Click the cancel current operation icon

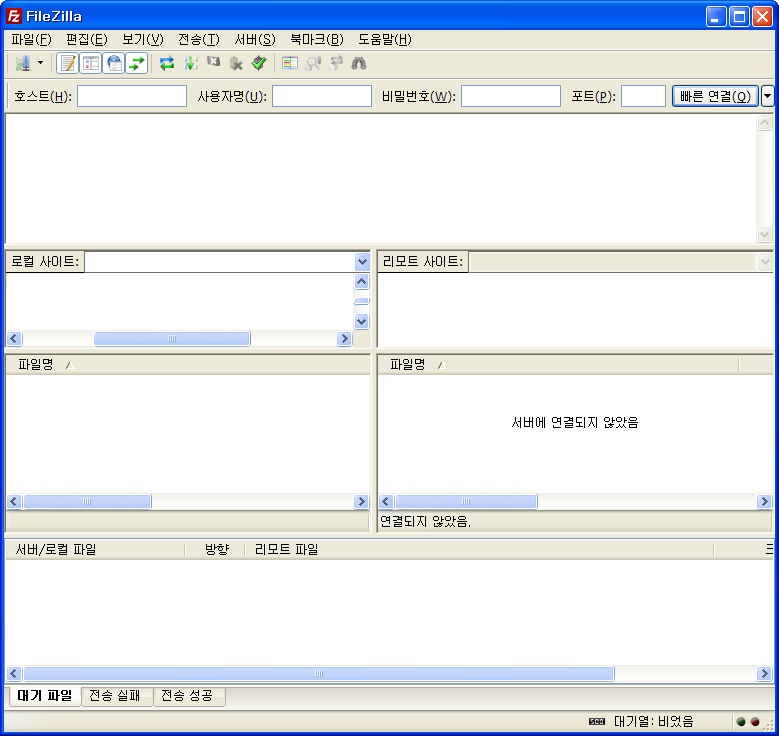click(213, 63)
